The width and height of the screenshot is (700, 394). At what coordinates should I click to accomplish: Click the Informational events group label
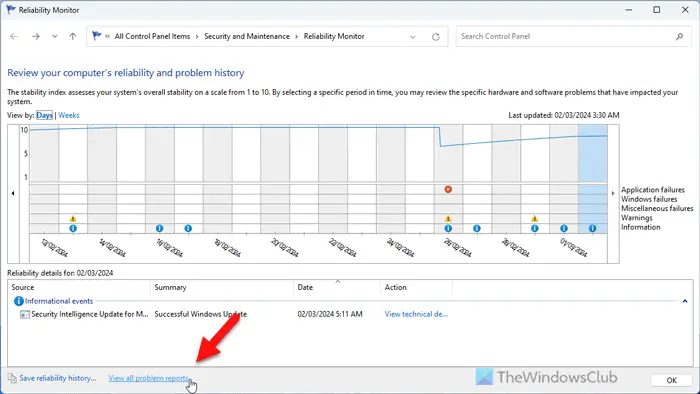(59, 301)
